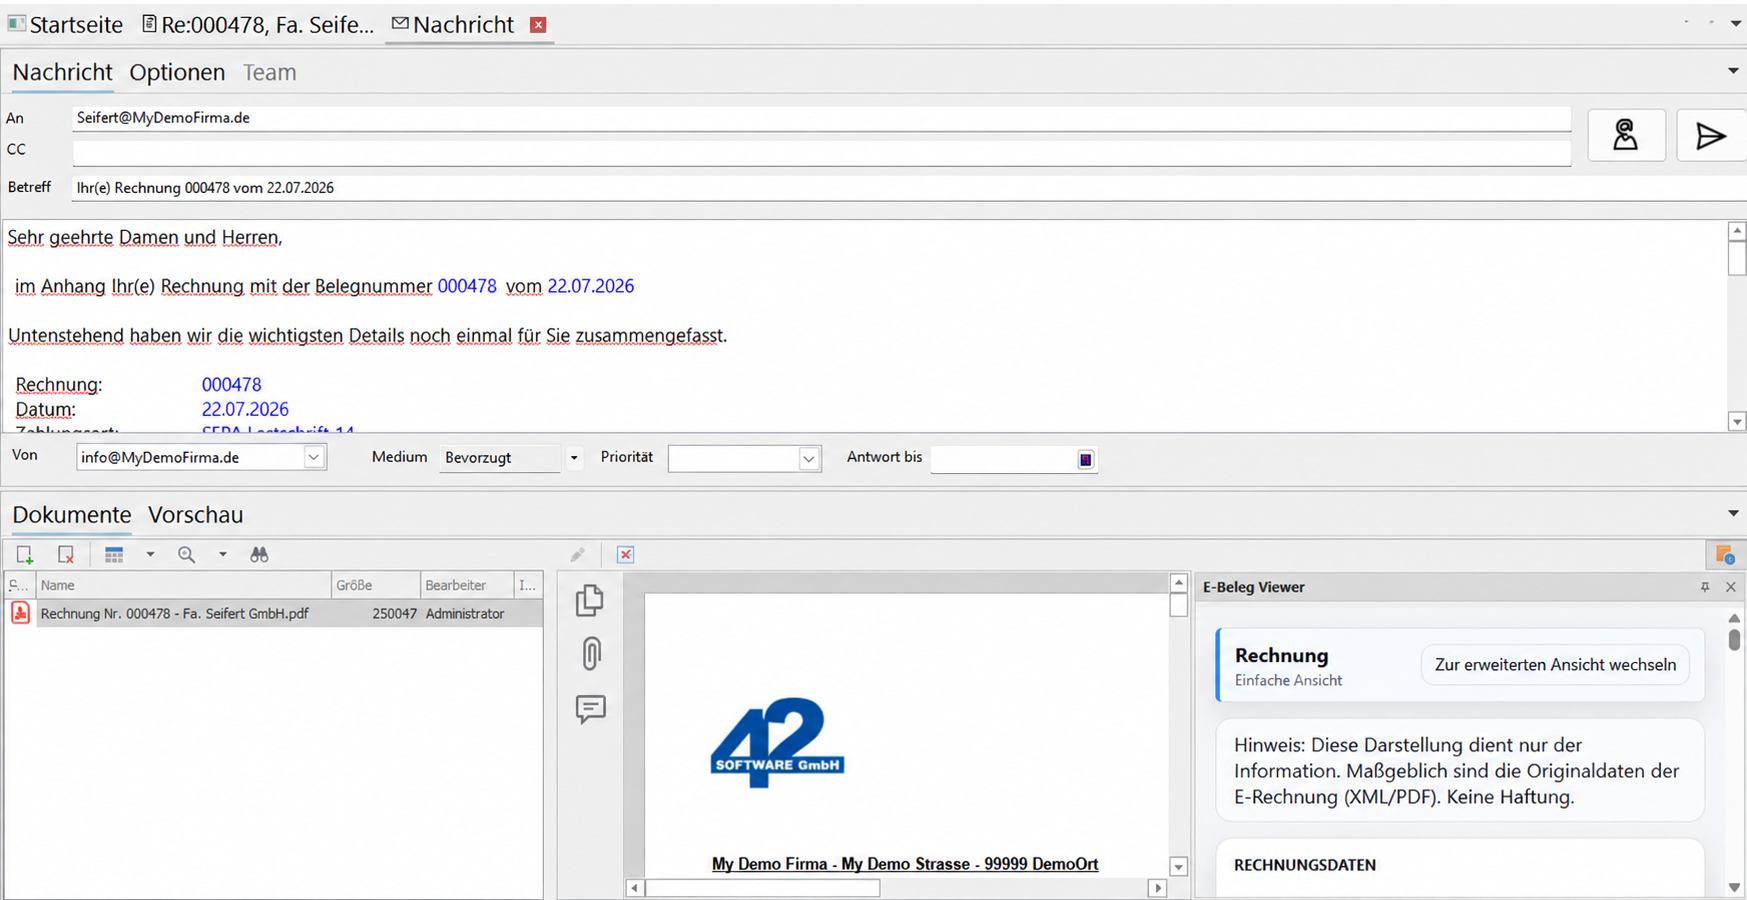Open dropdown arrow next to magnifier icon
Viewport: 1747px width, 900px height.
(x=223, y=554)
